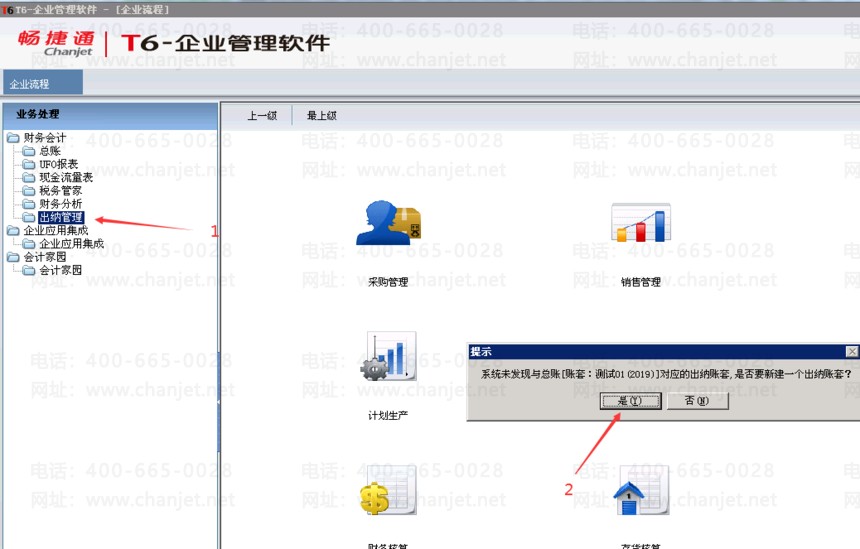The image size is (860, 549).
Task: Select 现金流量表 in the tree
Action: tap(66, 177)
